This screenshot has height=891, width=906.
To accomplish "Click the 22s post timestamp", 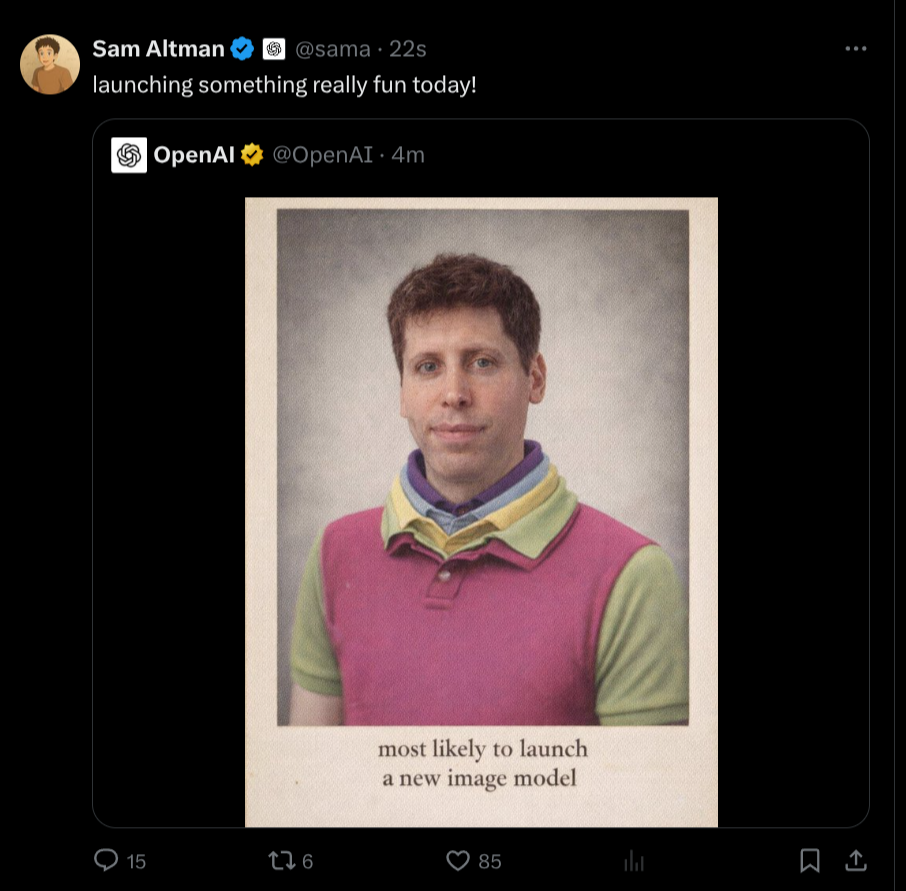I will click(x=407, y=48).
